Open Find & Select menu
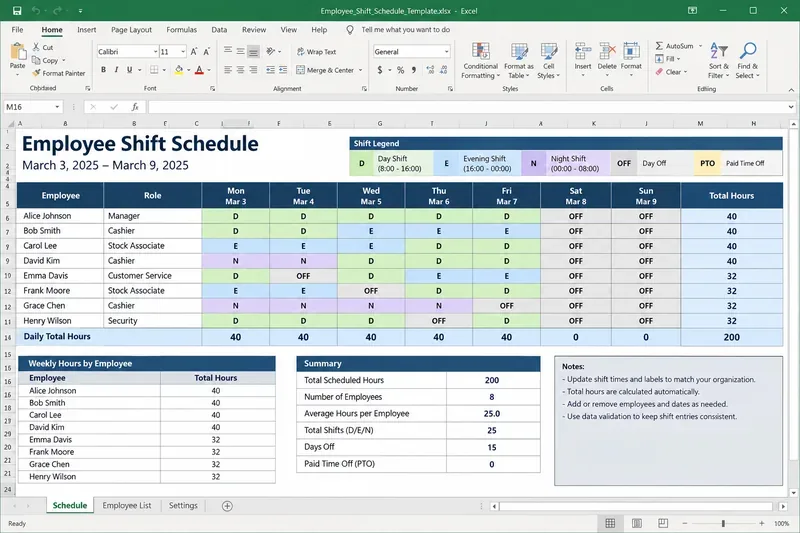This screenshot has height=533, width=800. click(747, 61)
